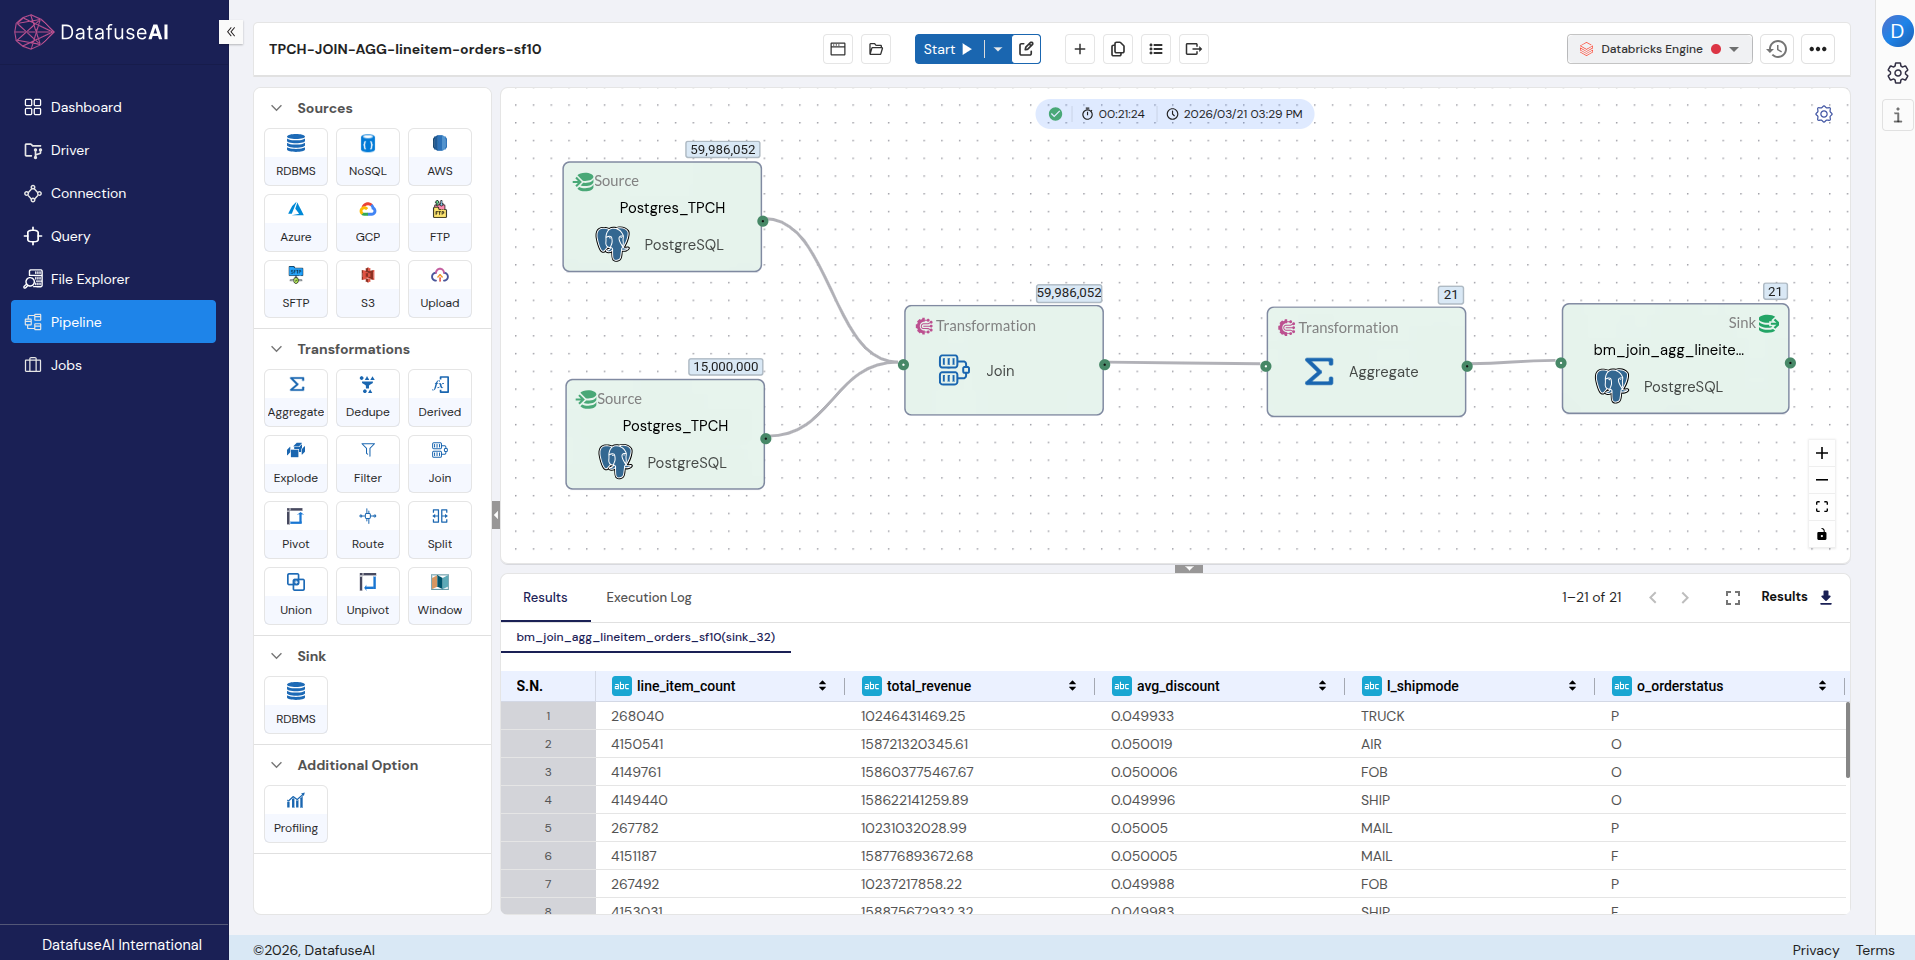Select the Upload source icon
Viewport: 1915px width, 960px height.
(x=440, y=288)
